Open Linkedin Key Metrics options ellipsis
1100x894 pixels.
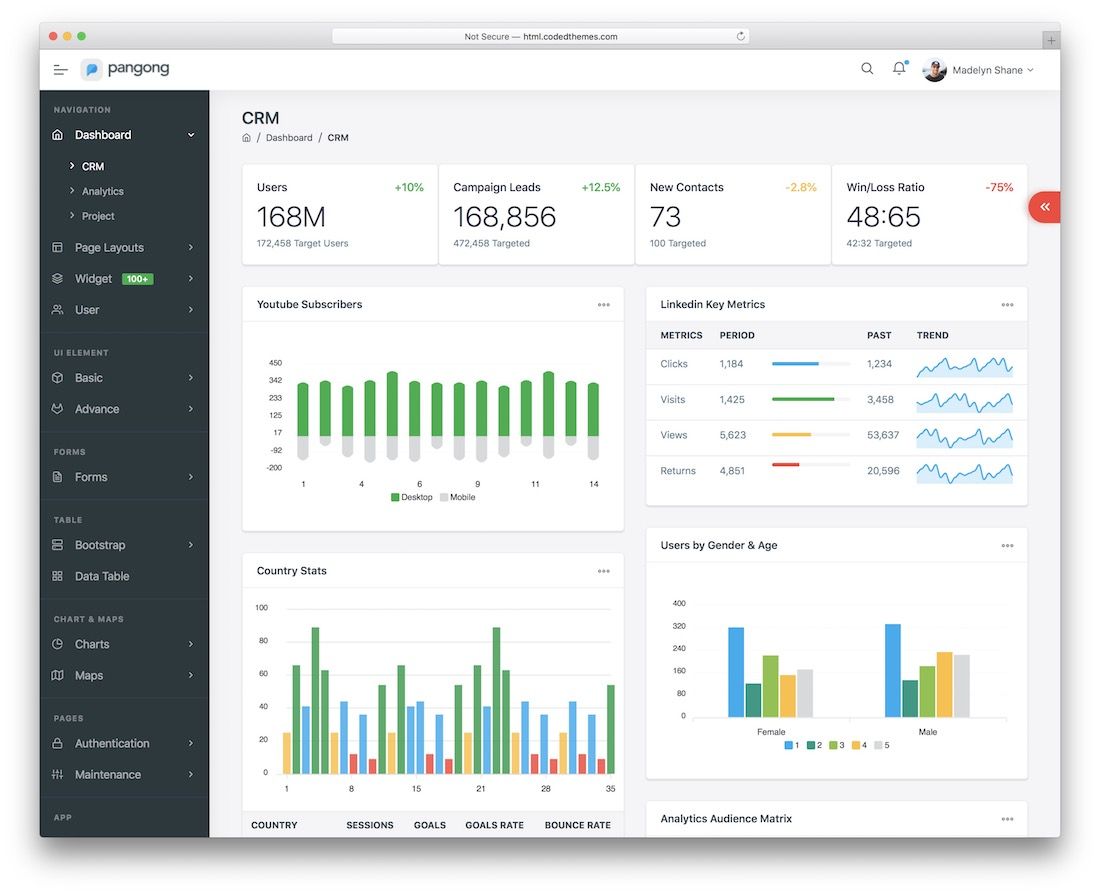pyautogui.click(x=1007, y=305)
